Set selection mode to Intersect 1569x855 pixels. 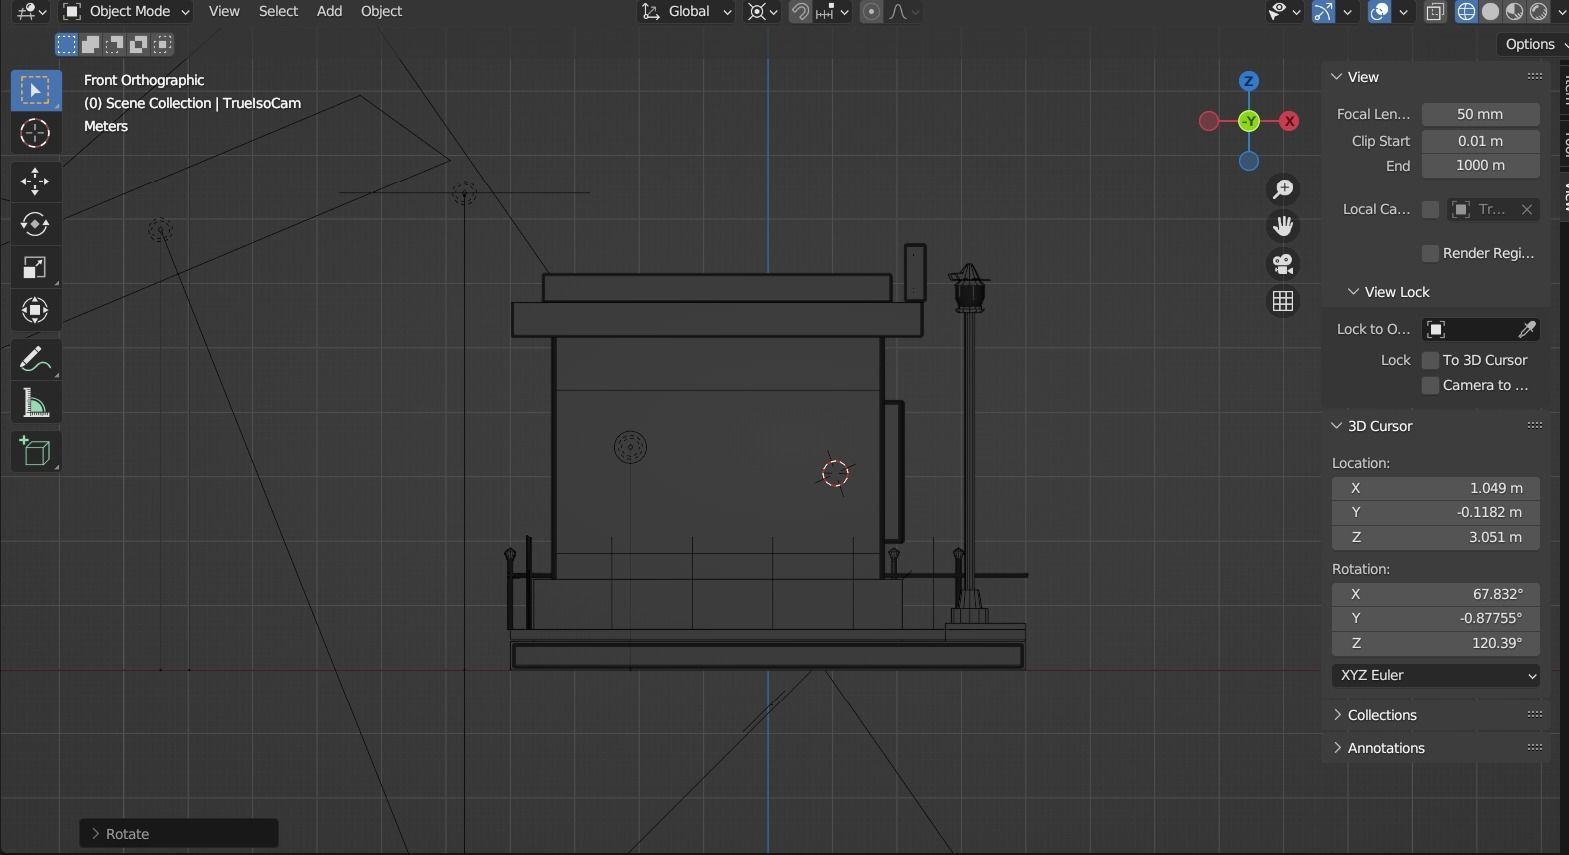162,44
